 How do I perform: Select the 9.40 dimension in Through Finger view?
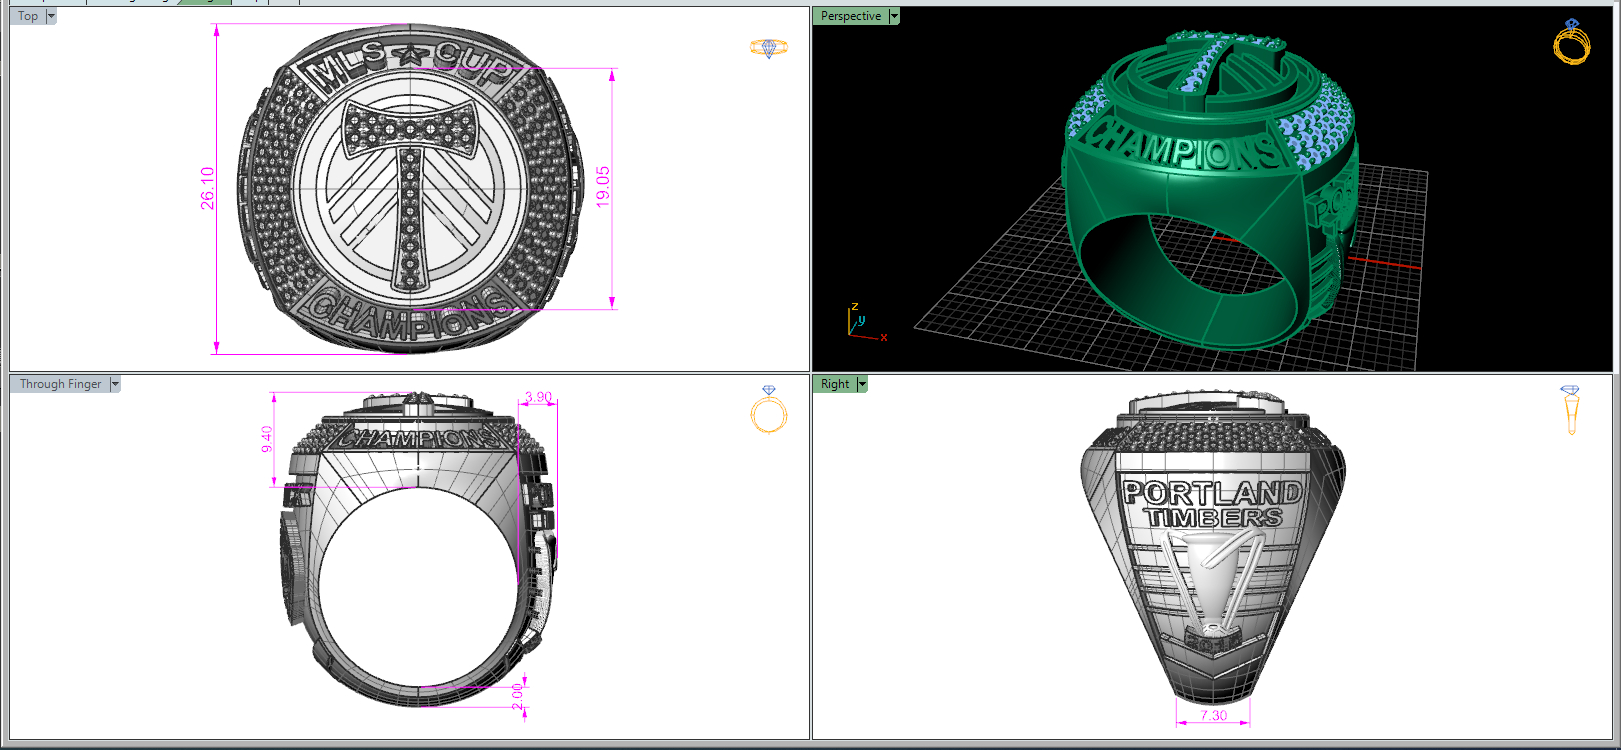(x=266, y=439)
